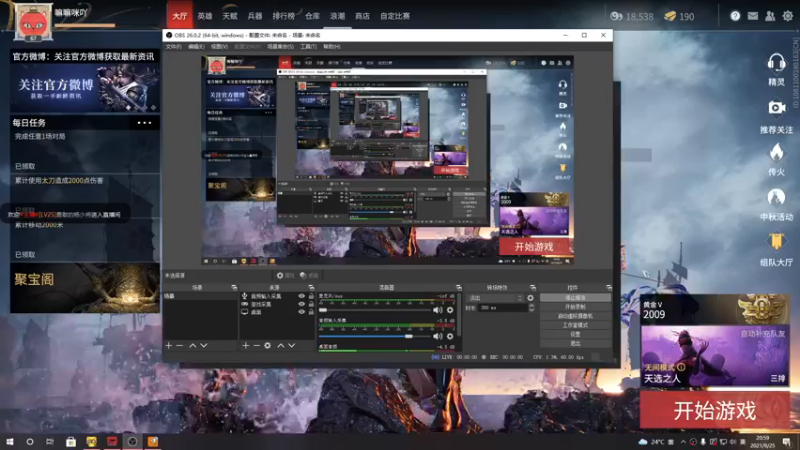Open source properties gear in Sources toolbar
Screen dimensions: 800x450
point(267,345)
